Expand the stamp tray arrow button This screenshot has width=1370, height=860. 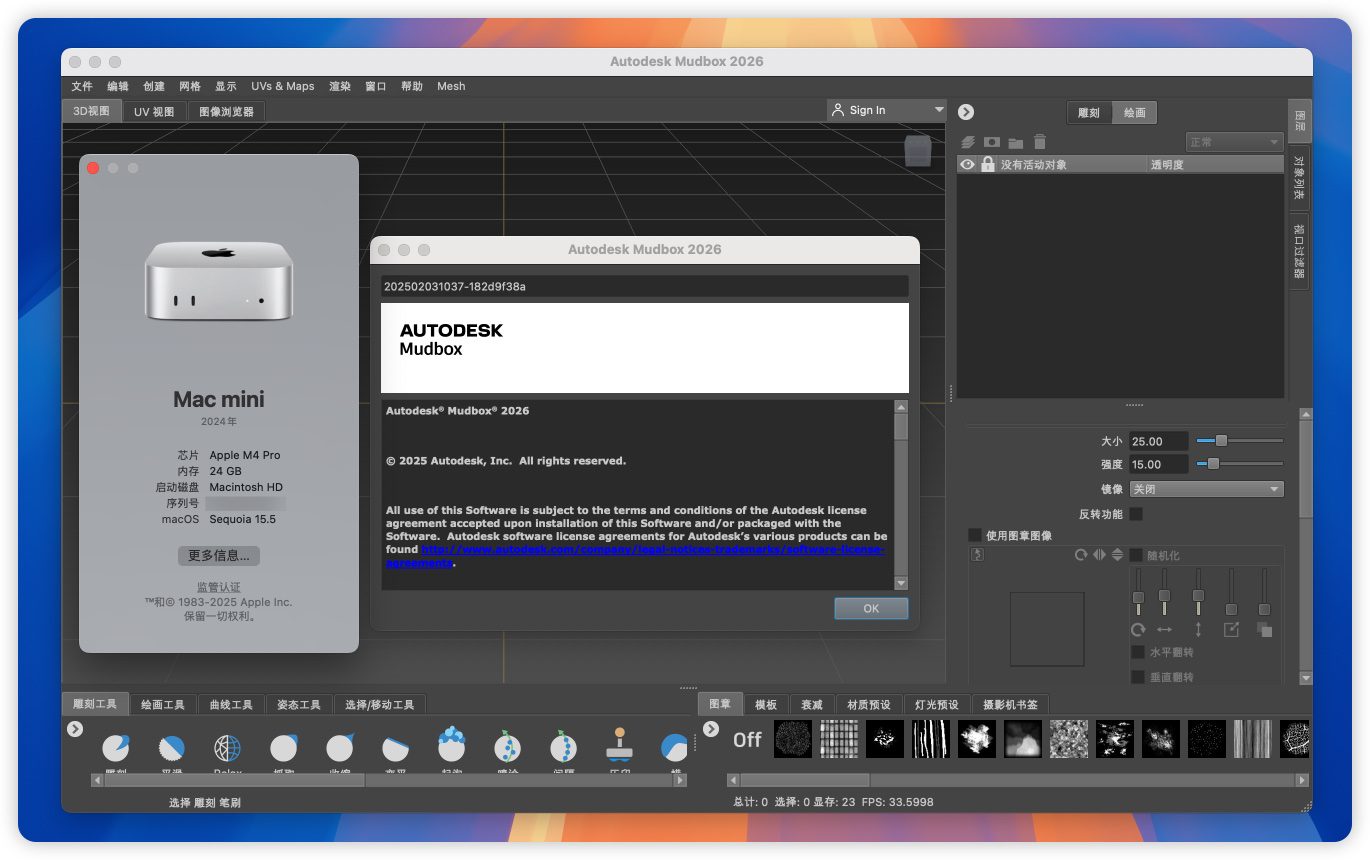point(711,729)
